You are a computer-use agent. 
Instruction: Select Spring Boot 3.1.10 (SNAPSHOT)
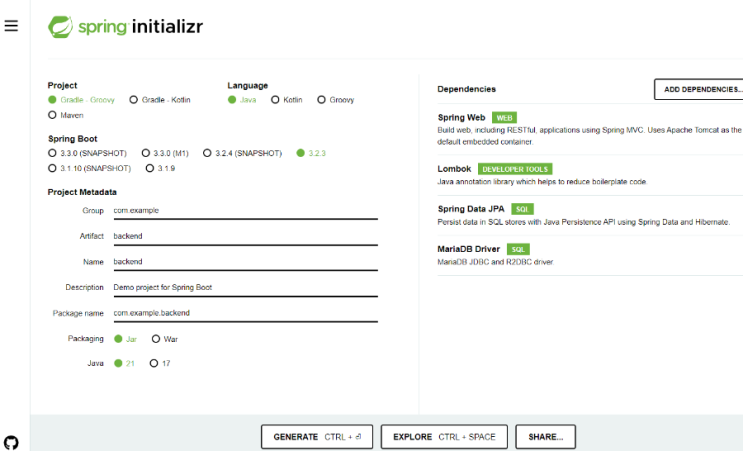point(90,168)
